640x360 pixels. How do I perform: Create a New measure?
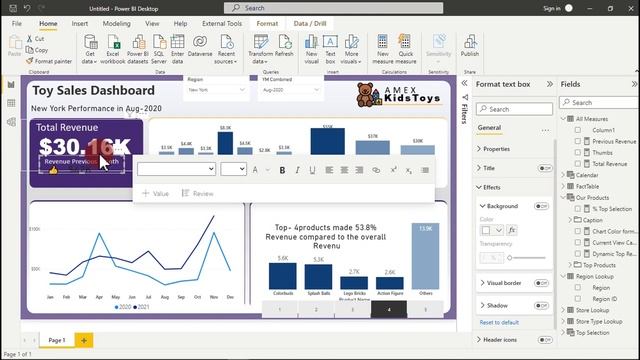[x=382, y=49]
